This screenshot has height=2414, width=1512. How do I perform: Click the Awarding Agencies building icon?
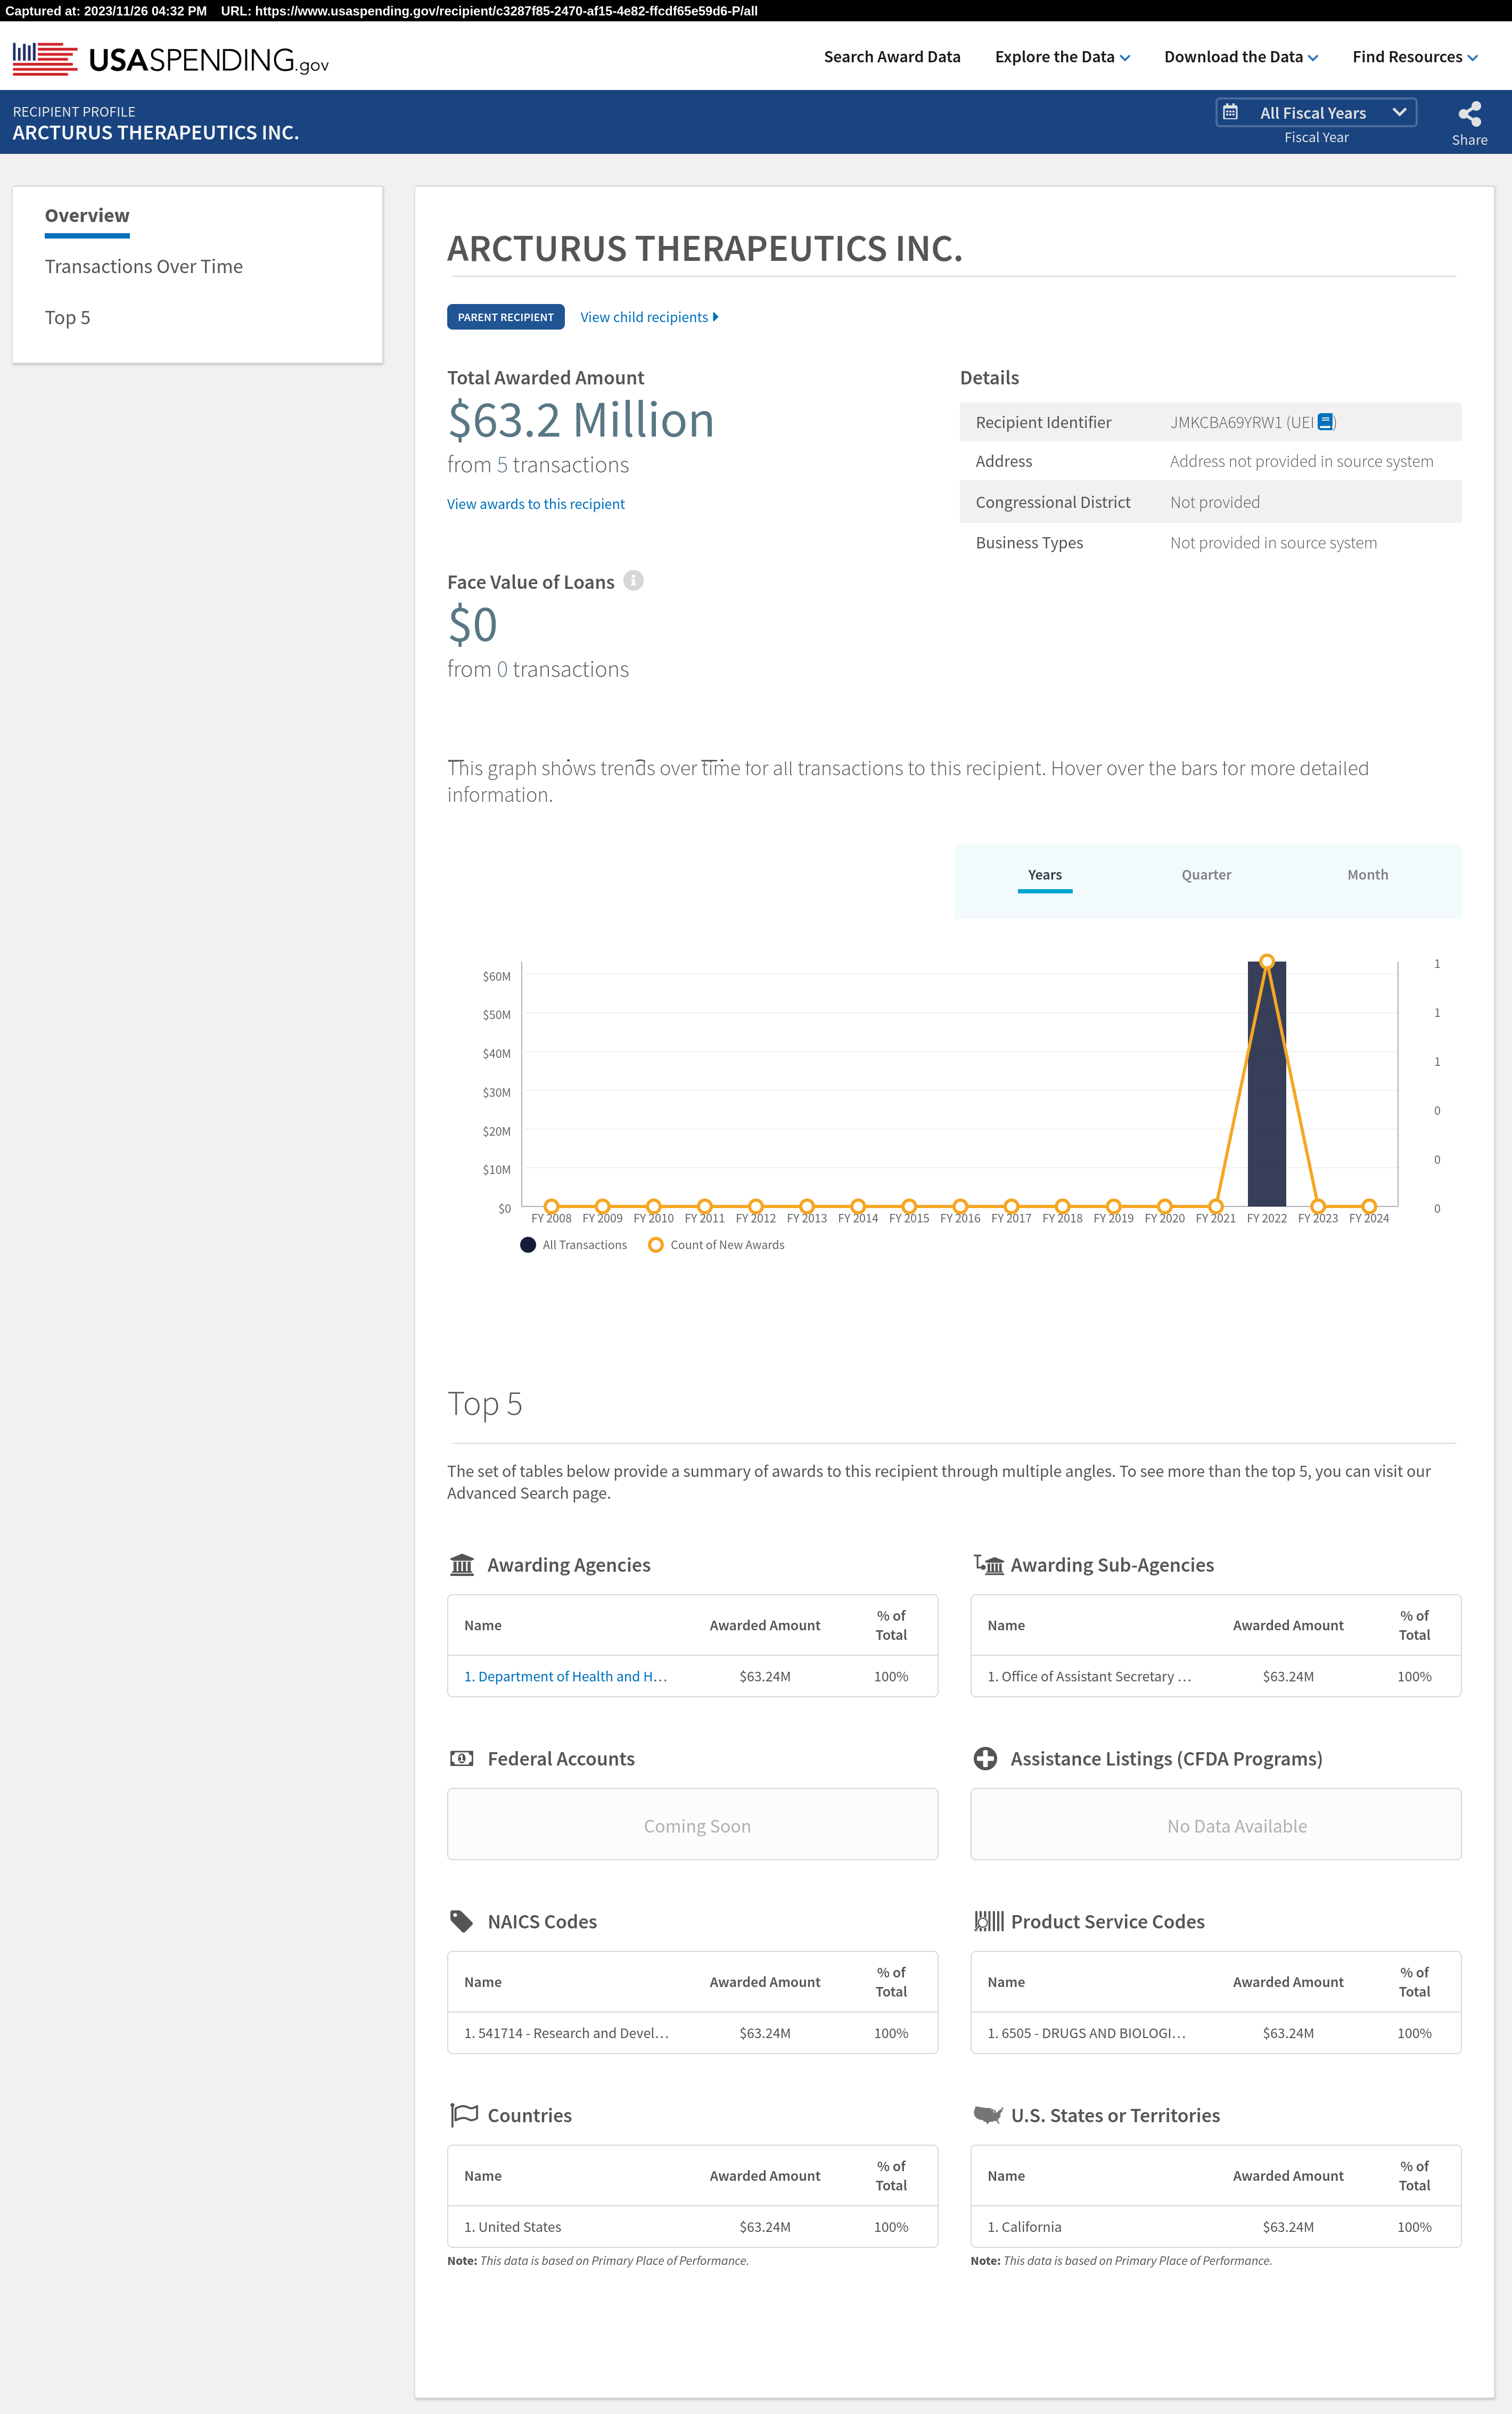pyautogui.click(x=462, y=1564)
